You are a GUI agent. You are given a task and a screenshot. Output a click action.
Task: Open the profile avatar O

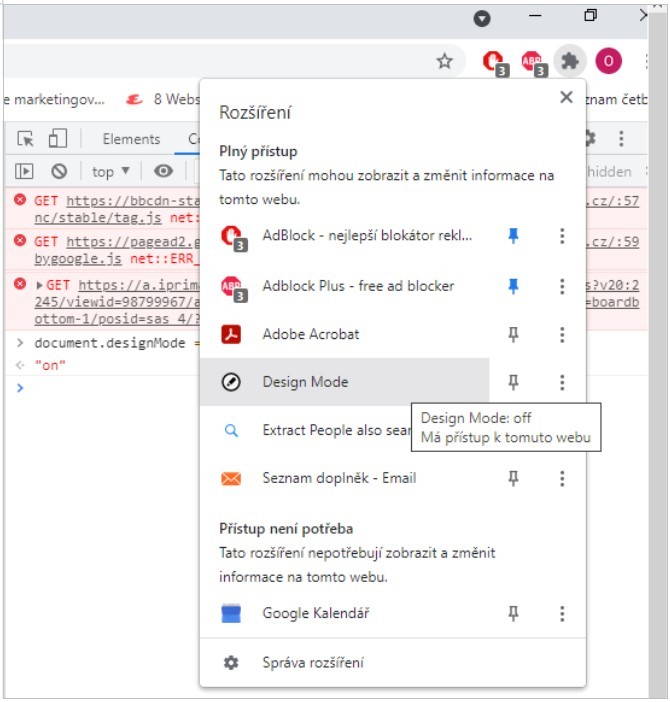coord(608,61)
